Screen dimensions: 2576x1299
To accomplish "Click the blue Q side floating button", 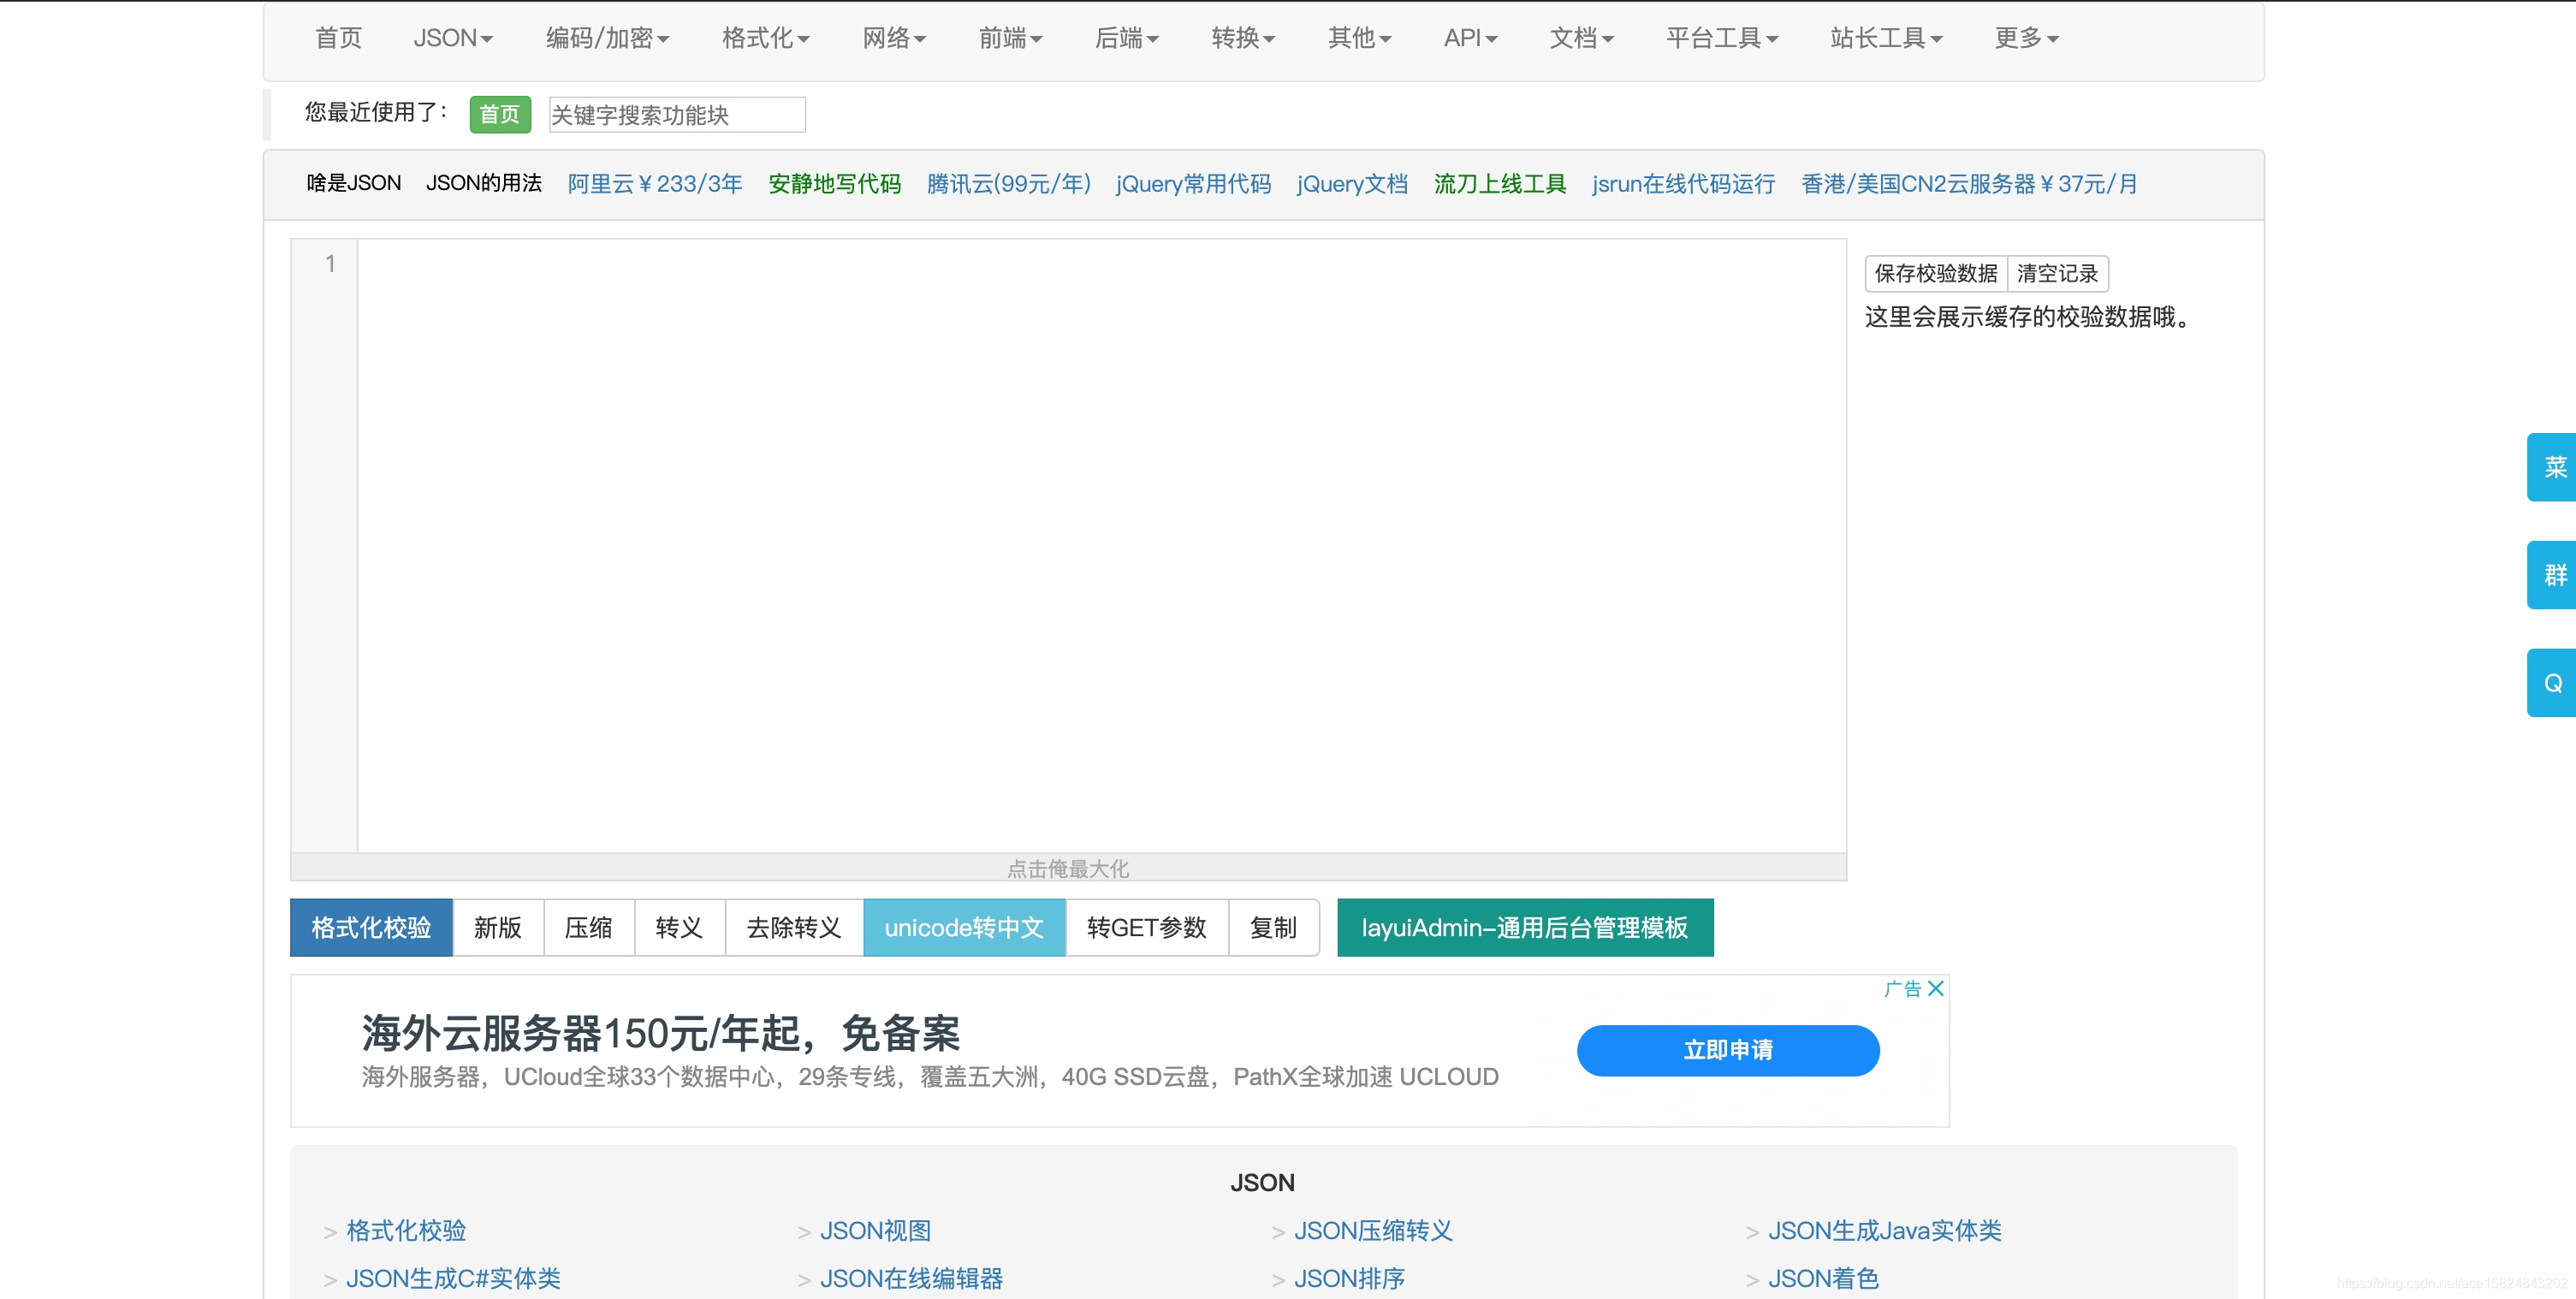I will click(x=2552, y=683).
